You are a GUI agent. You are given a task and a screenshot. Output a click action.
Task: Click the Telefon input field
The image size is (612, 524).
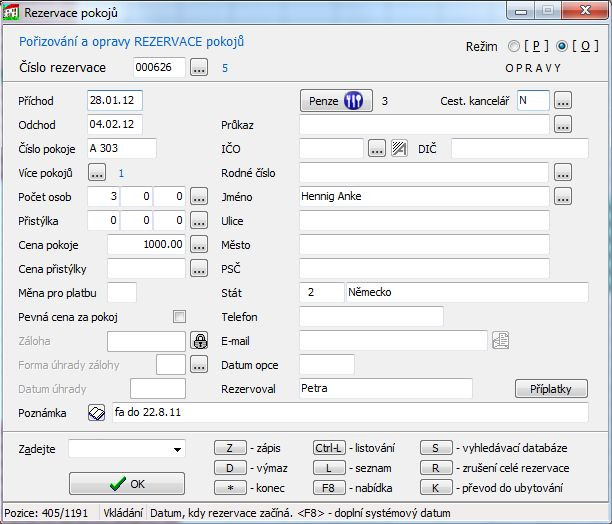coord(371,316)
